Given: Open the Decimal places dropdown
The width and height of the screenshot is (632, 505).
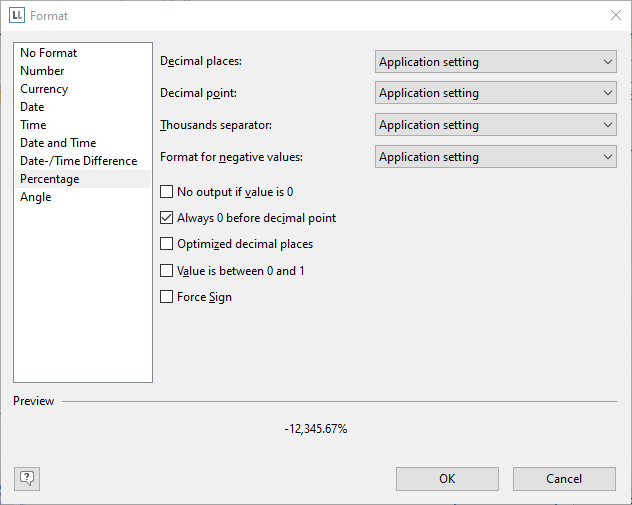Looking at the screenshot, I should (x=496, y=62).
